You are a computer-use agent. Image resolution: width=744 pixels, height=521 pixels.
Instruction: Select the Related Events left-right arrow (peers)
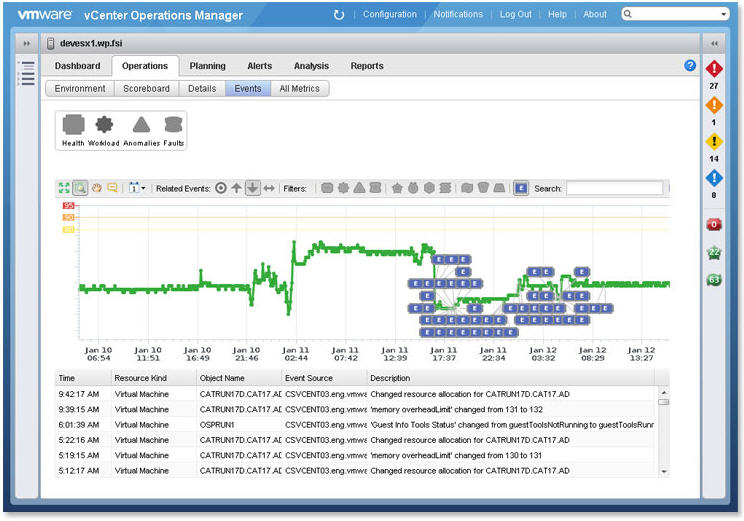click(x=269, y=188)
